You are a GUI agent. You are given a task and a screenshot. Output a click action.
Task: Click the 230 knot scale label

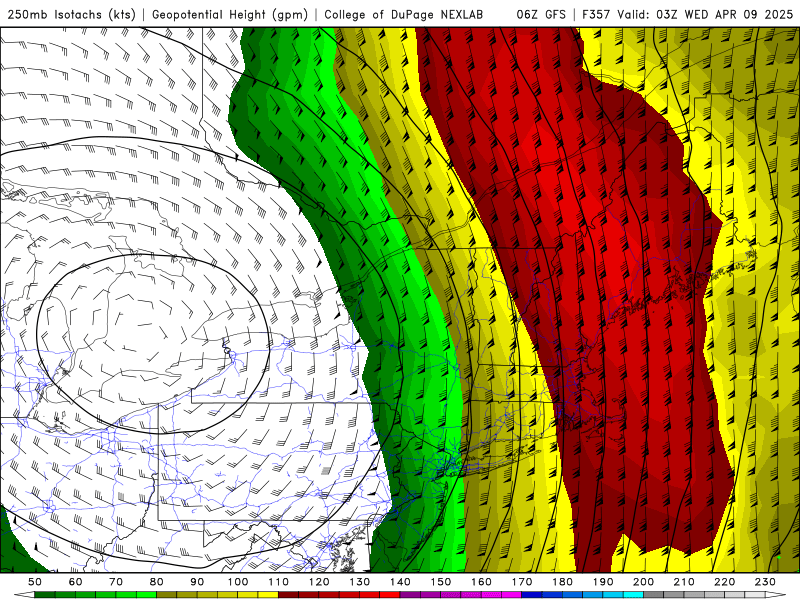(x=765, y=582)
